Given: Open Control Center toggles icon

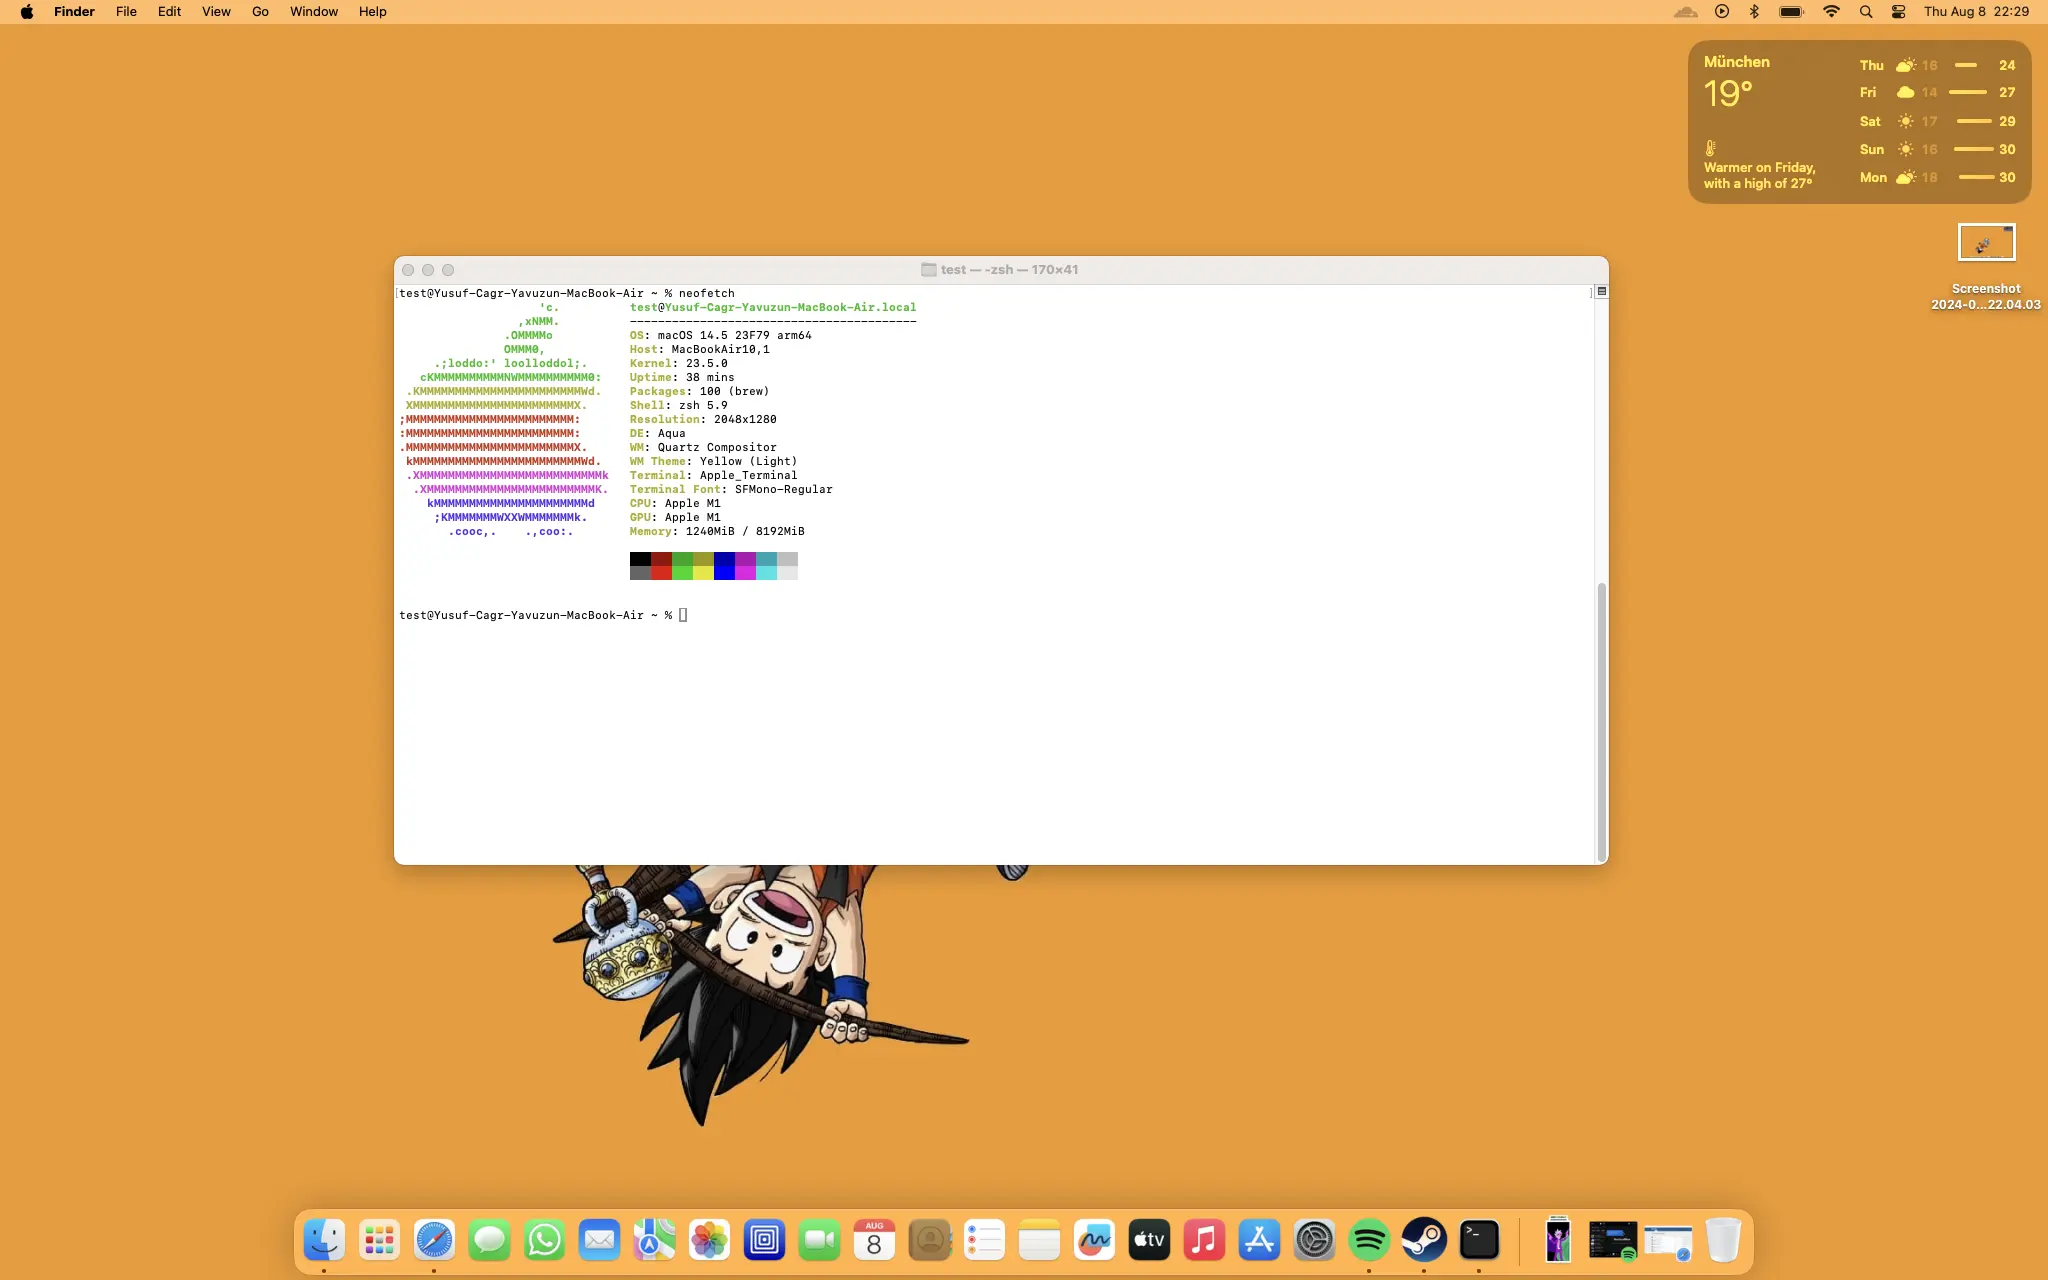Looking at the screenshot, I should click(x=1898, y=12).
